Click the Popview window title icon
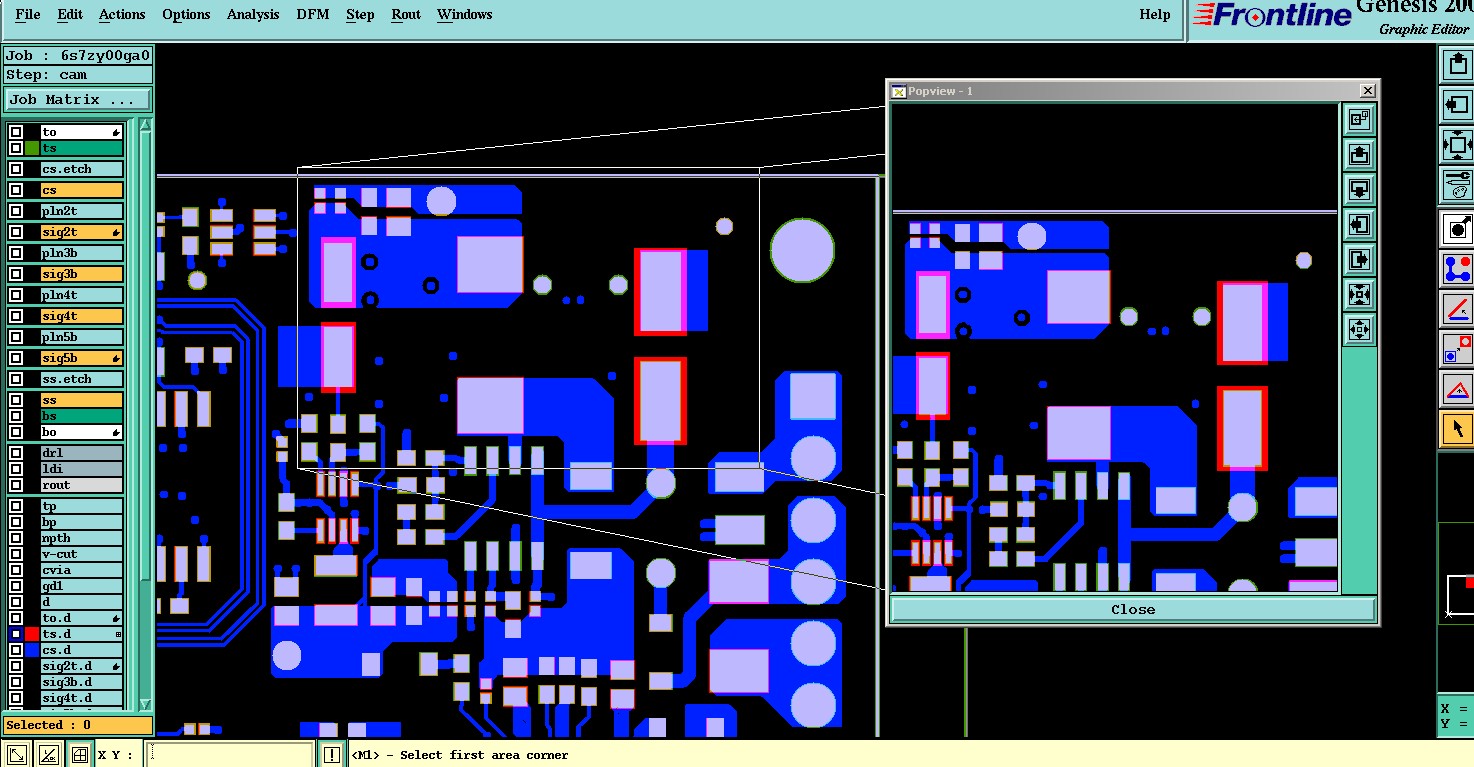The image size is (1474, 767). coord(899,91)
